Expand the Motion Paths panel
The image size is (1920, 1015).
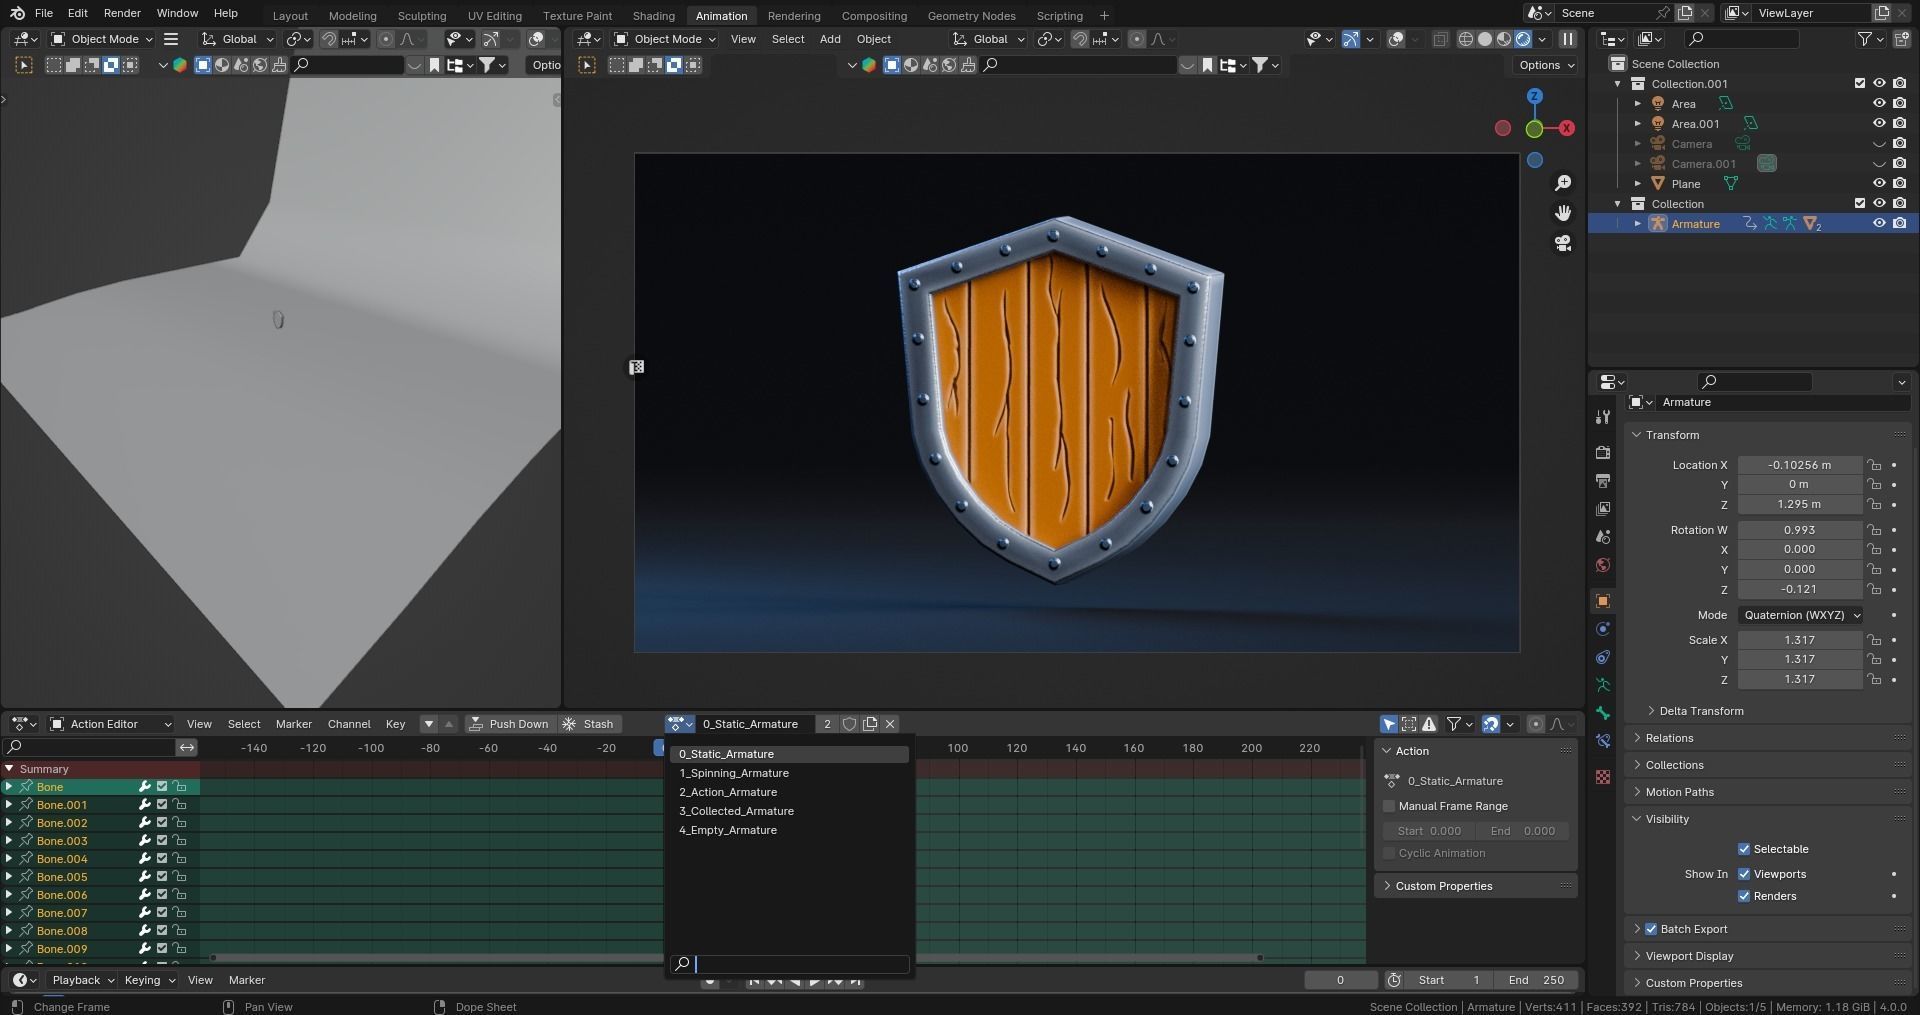[x=1679, y=792]
